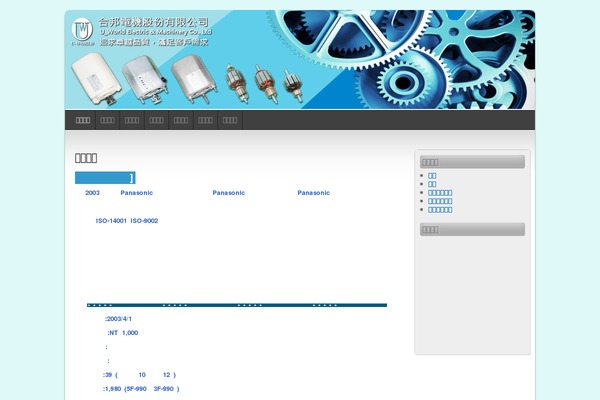Click the ':39 ( 10 12 )' line
The width and height of the screenshot is (600, 400).
tap(139, 375)
